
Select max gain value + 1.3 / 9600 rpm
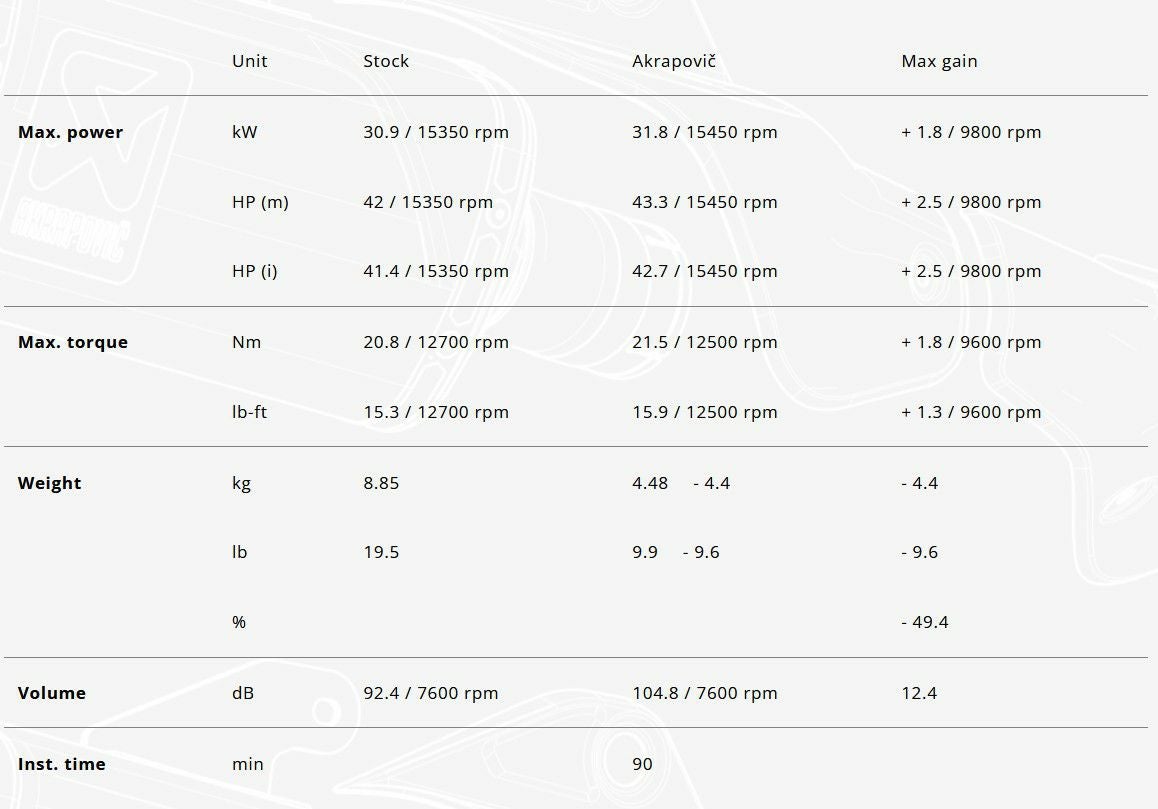coord(971,412)
